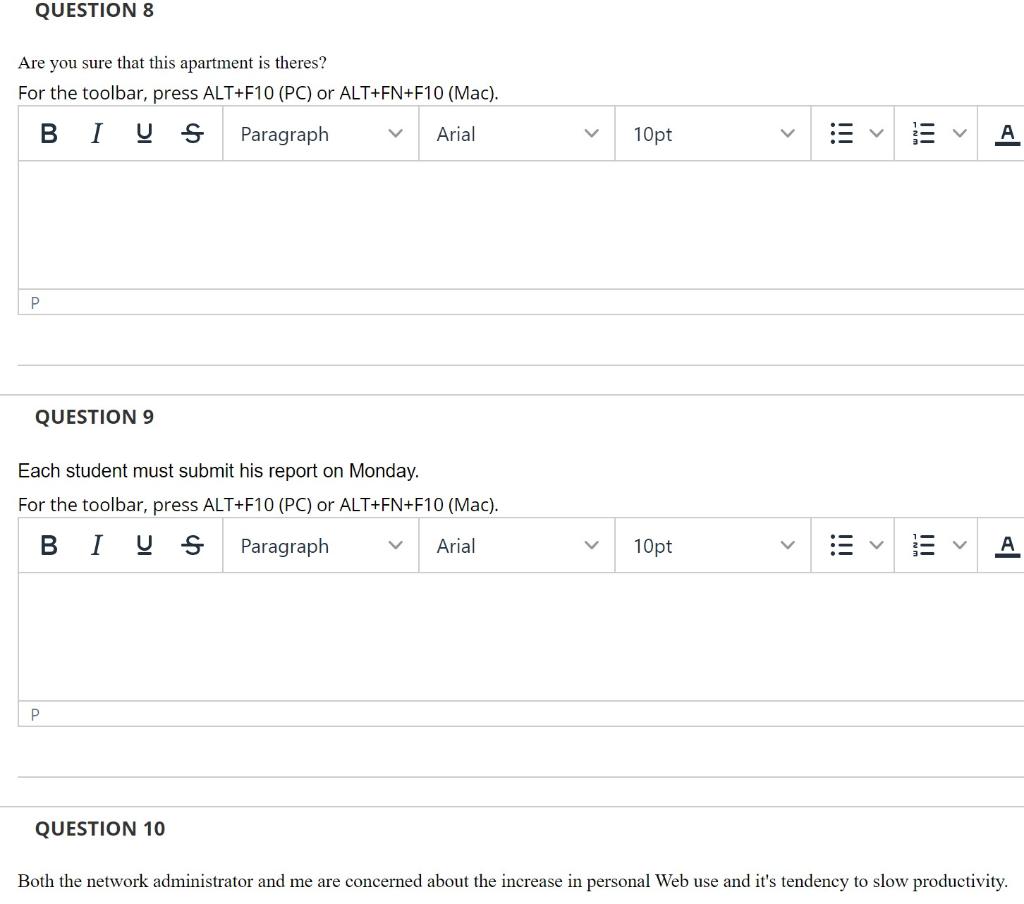This screenshot has height=904, width=1024.
Task: Toggle Underline in Question 9 editor
Action: [x=144, y=545]
